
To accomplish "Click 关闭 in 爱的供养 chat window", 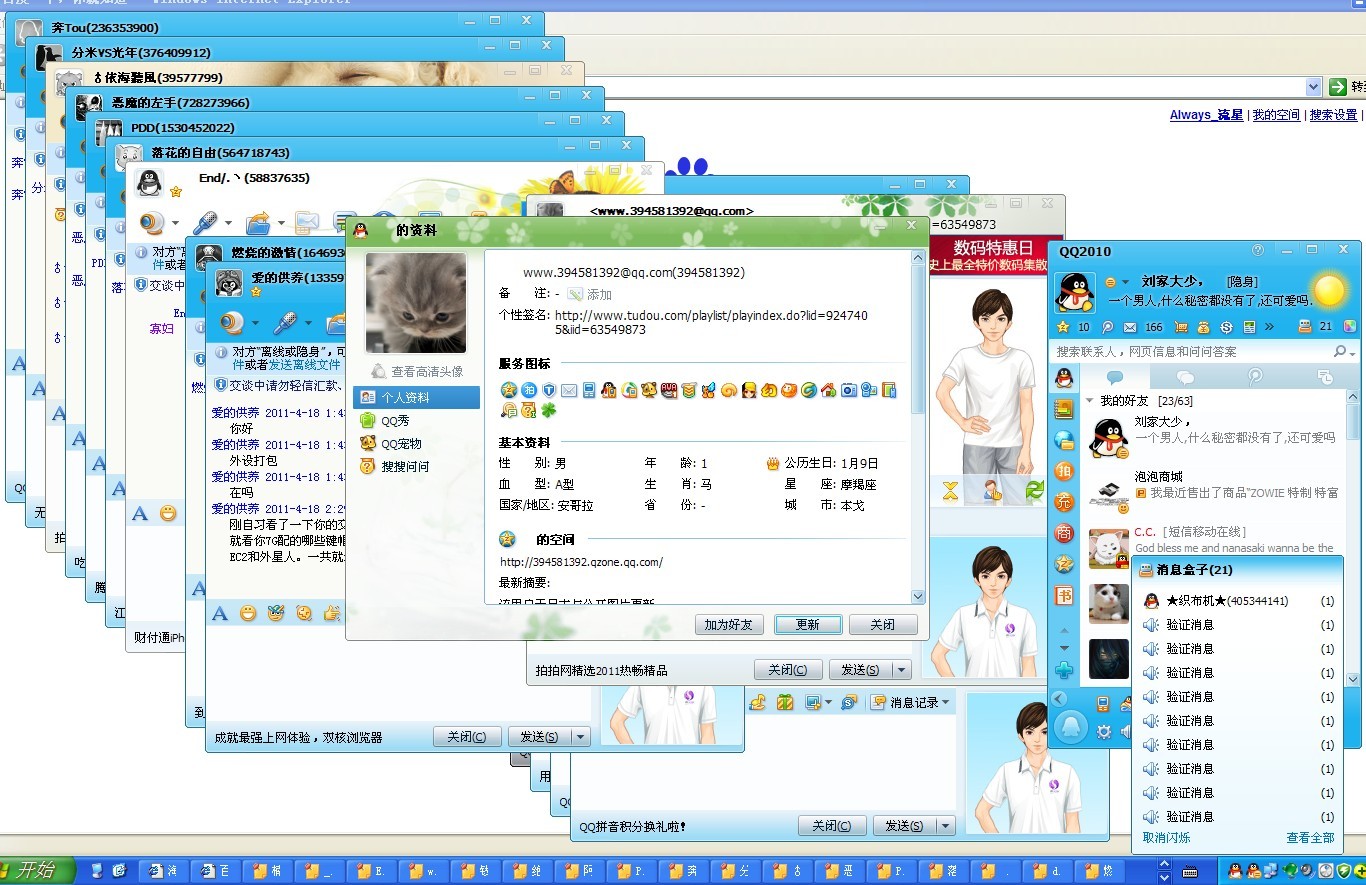I will click(467, 737).
